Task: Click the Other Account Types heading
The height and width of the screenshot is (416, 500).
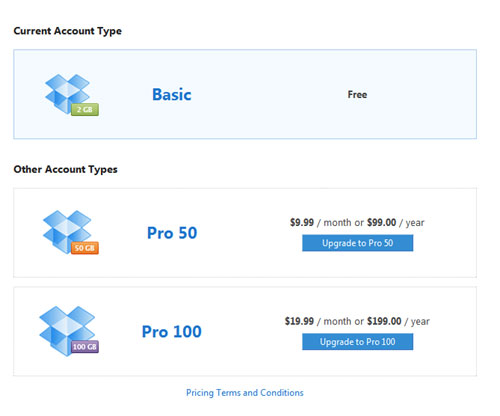Action: pyautogui.click(x=65, y=169)
